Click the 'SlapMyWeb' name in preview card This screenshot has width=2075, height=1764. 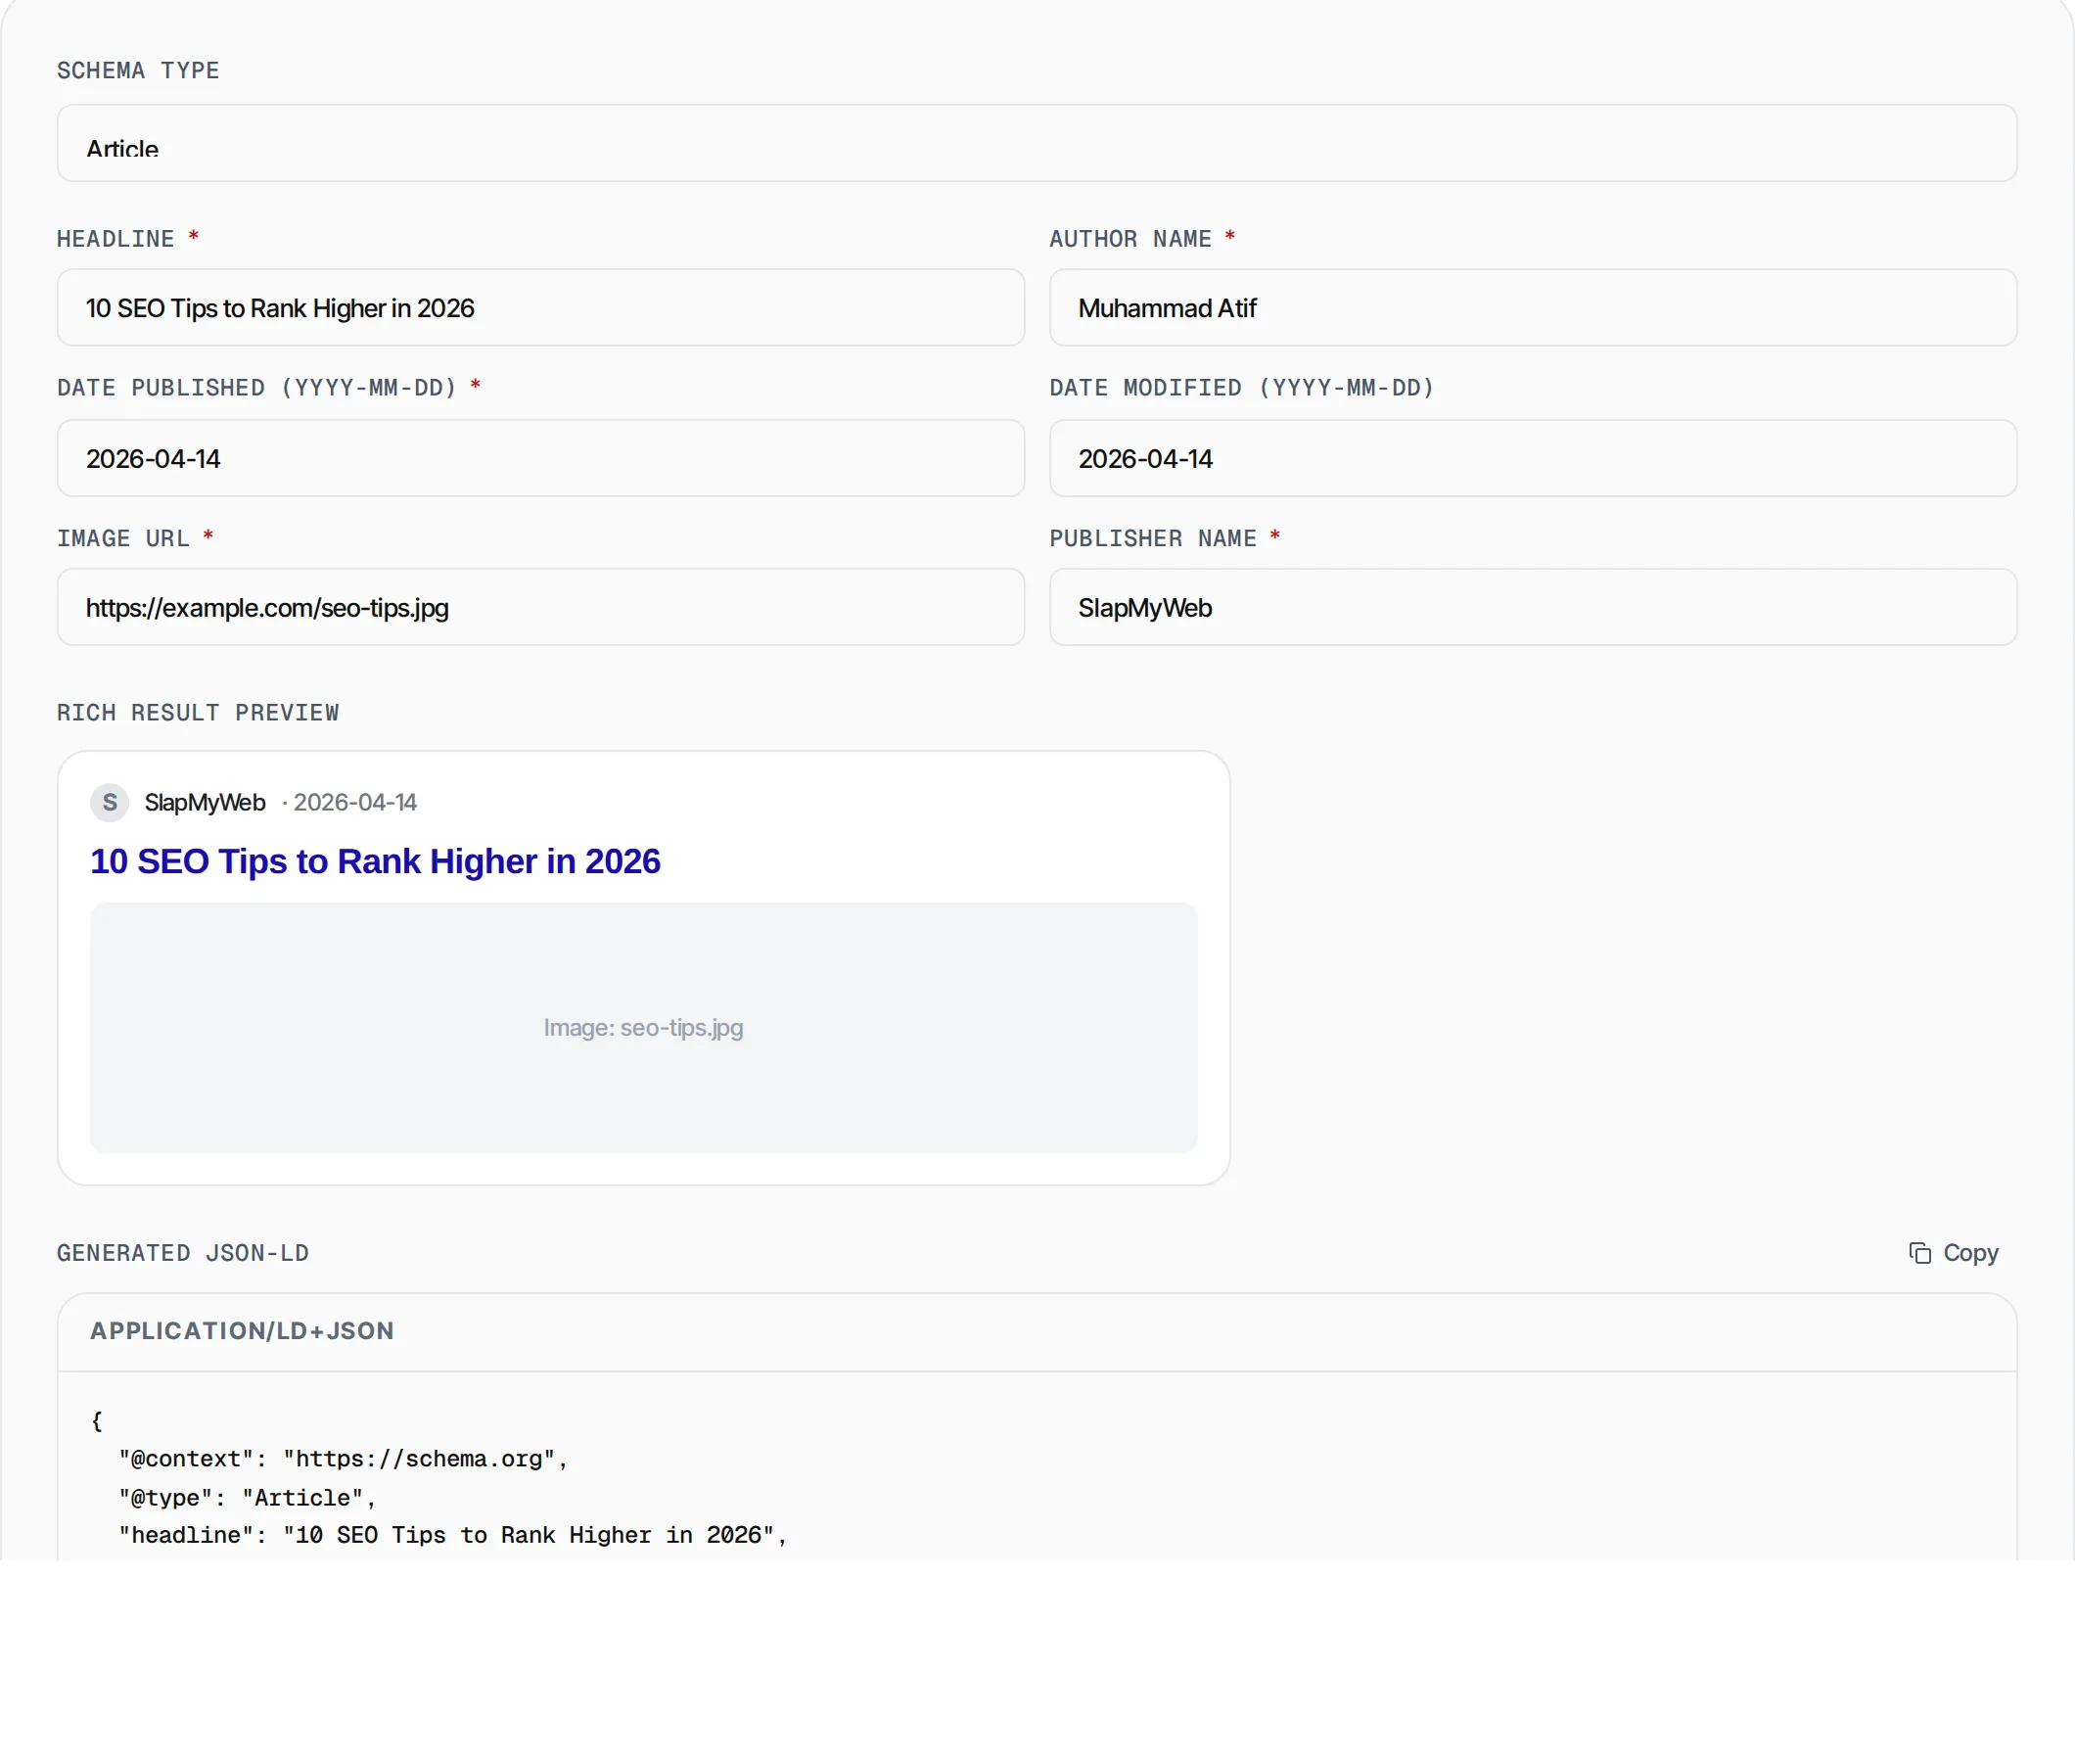204,802
